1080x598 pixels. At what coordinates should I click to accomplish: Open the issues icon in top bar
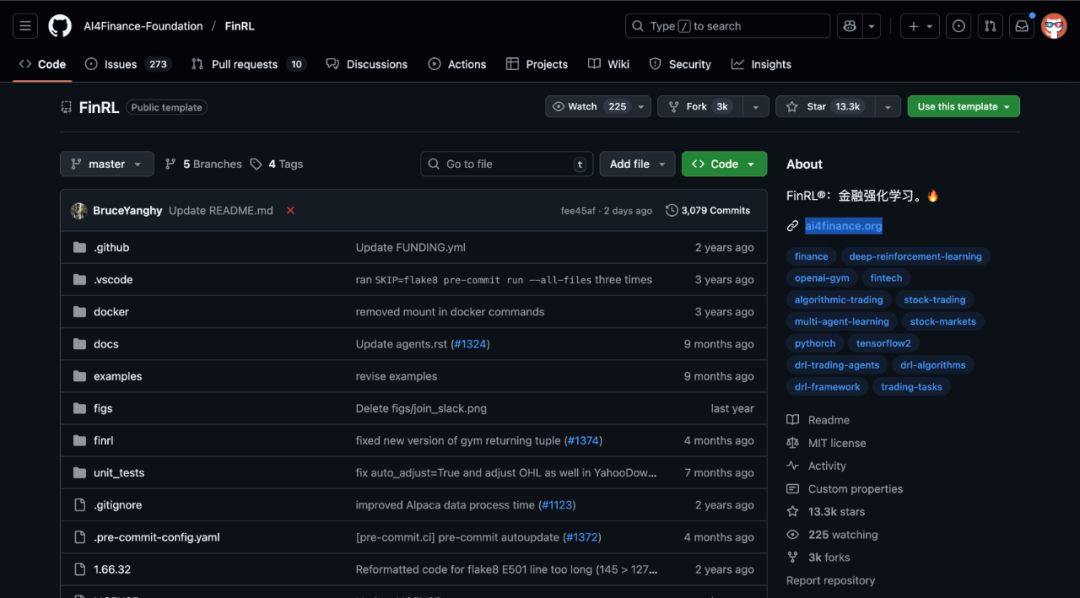(x=958, y=26)
